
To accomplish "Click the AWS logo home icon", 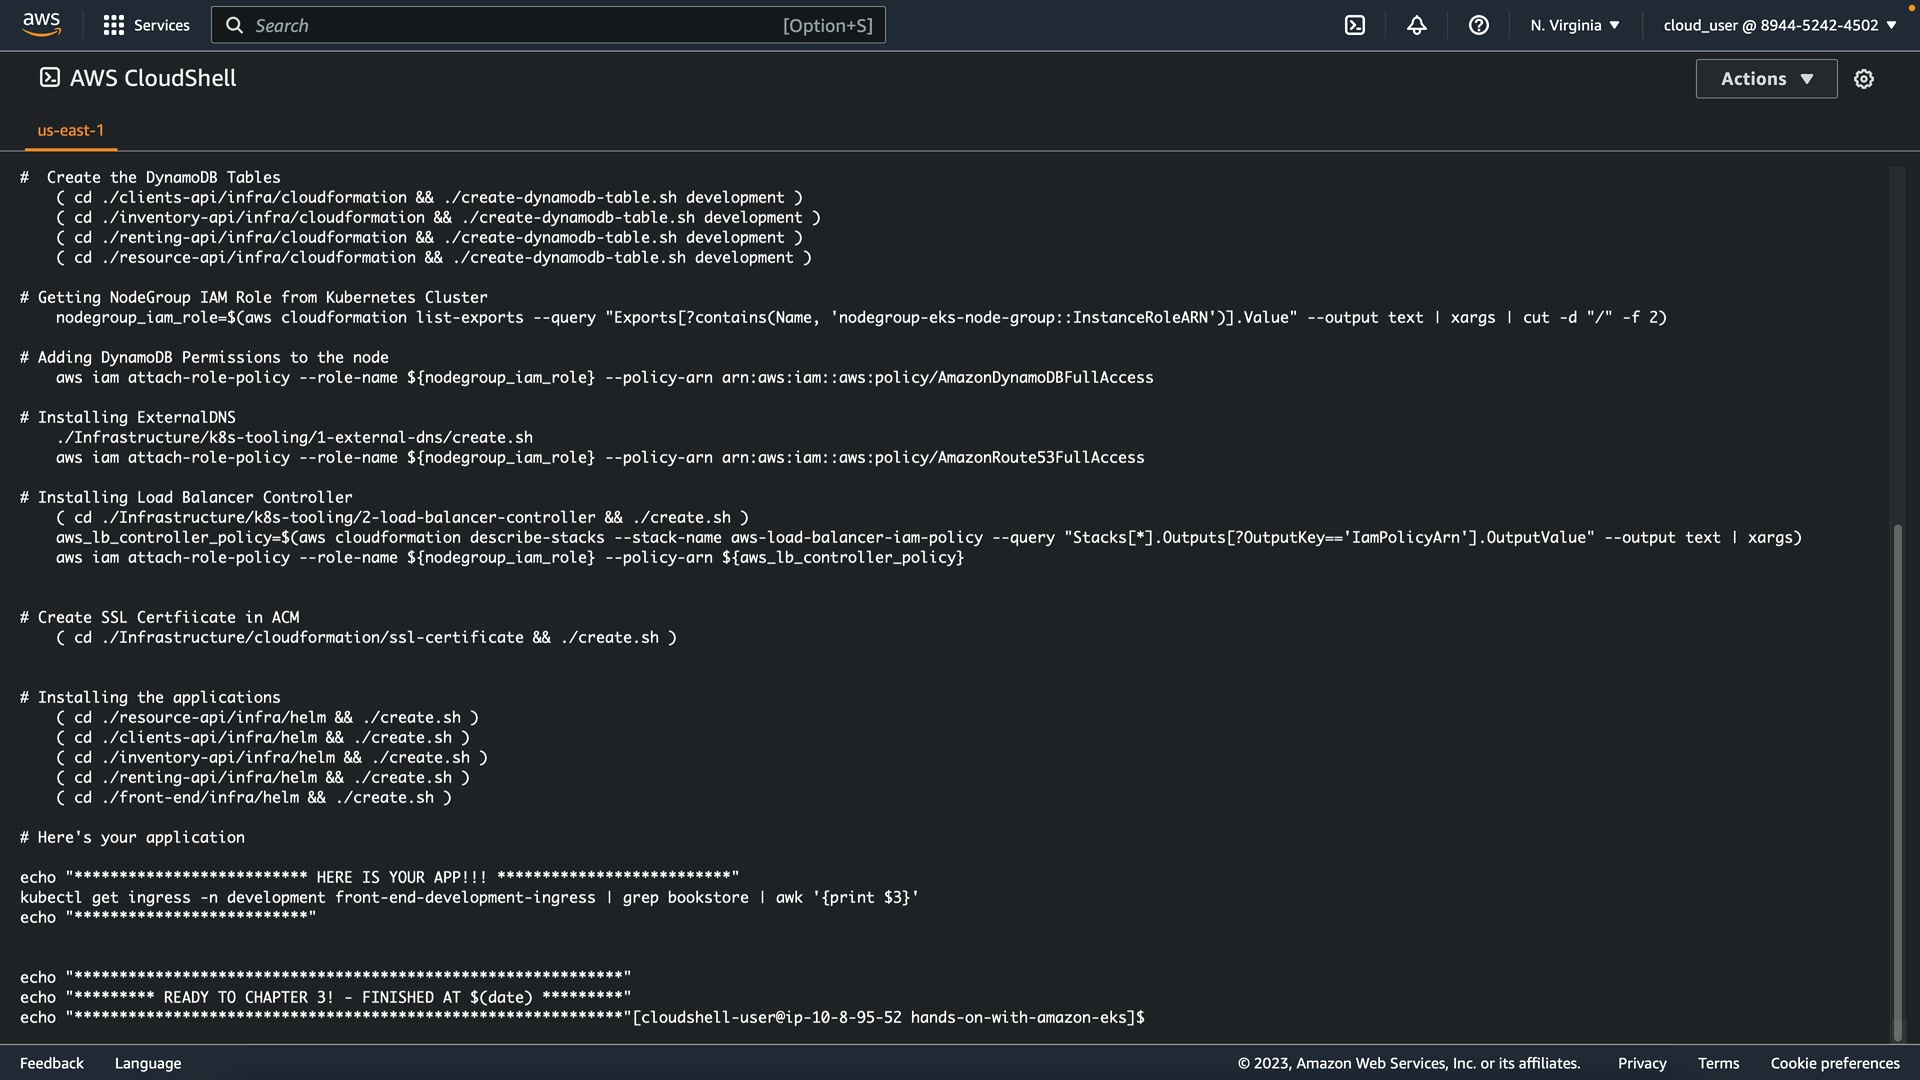I will click(41, 24).
